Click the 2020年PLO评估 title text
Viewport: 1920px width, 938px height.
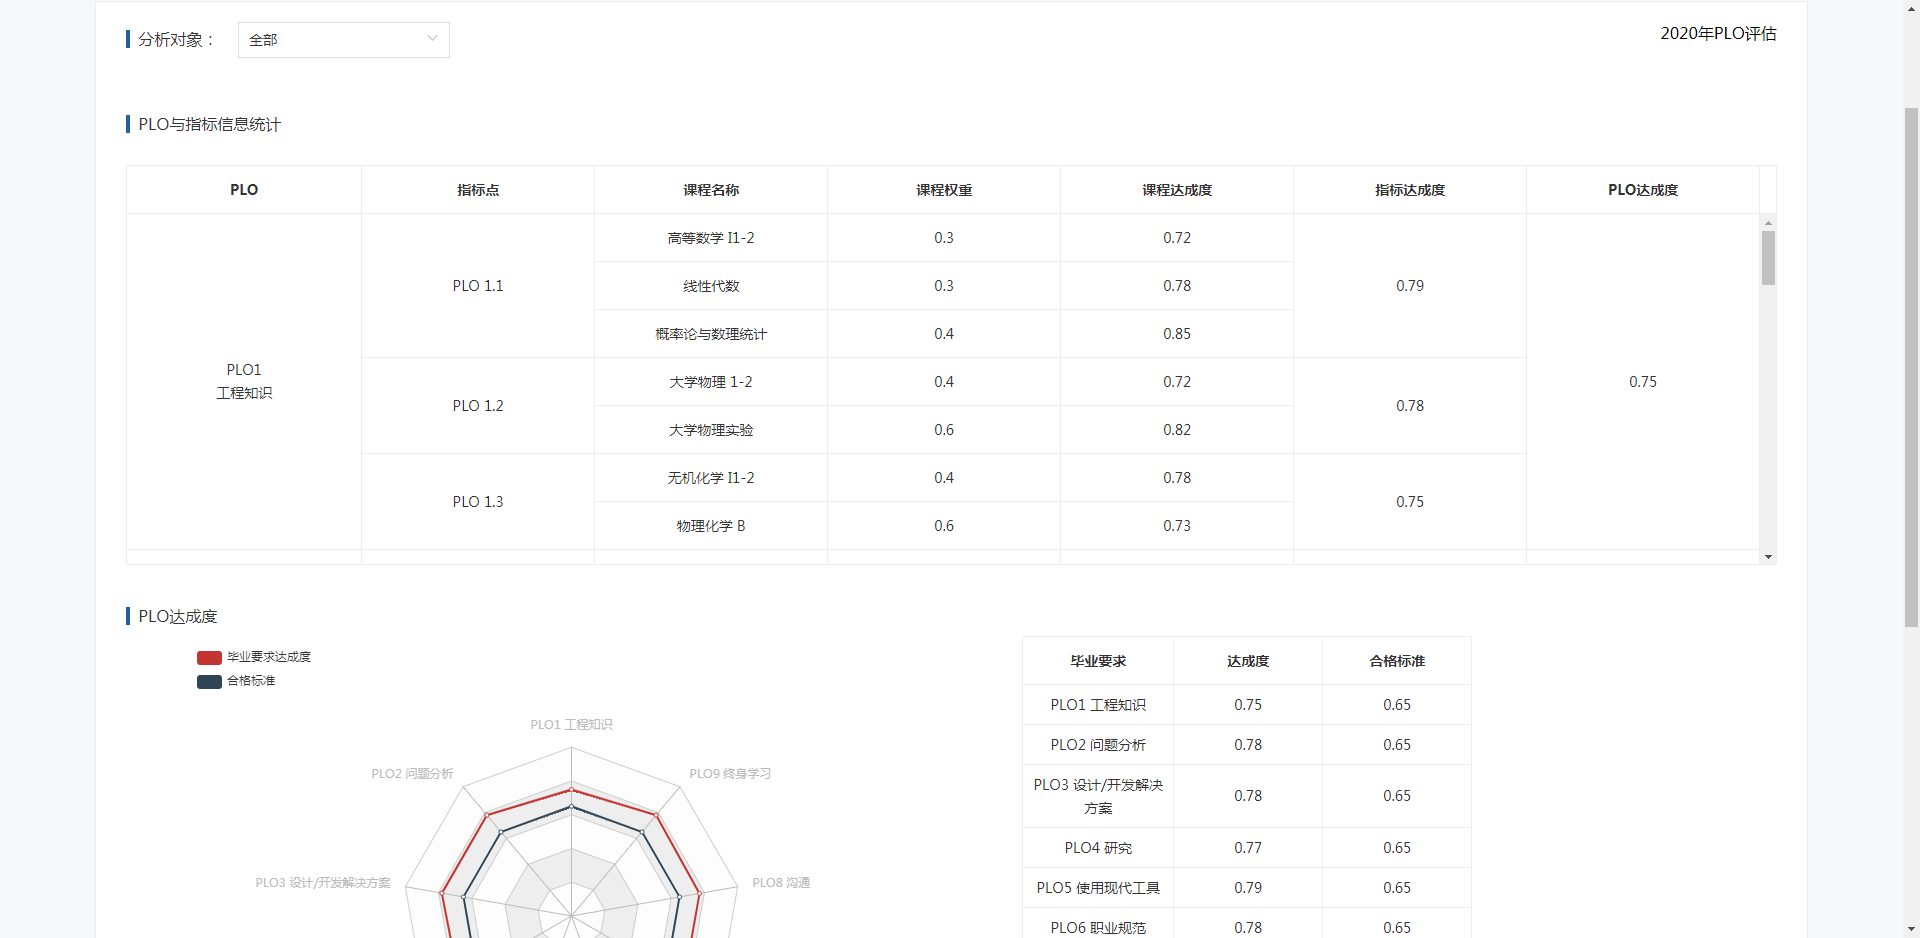(x=1717, y=34)
